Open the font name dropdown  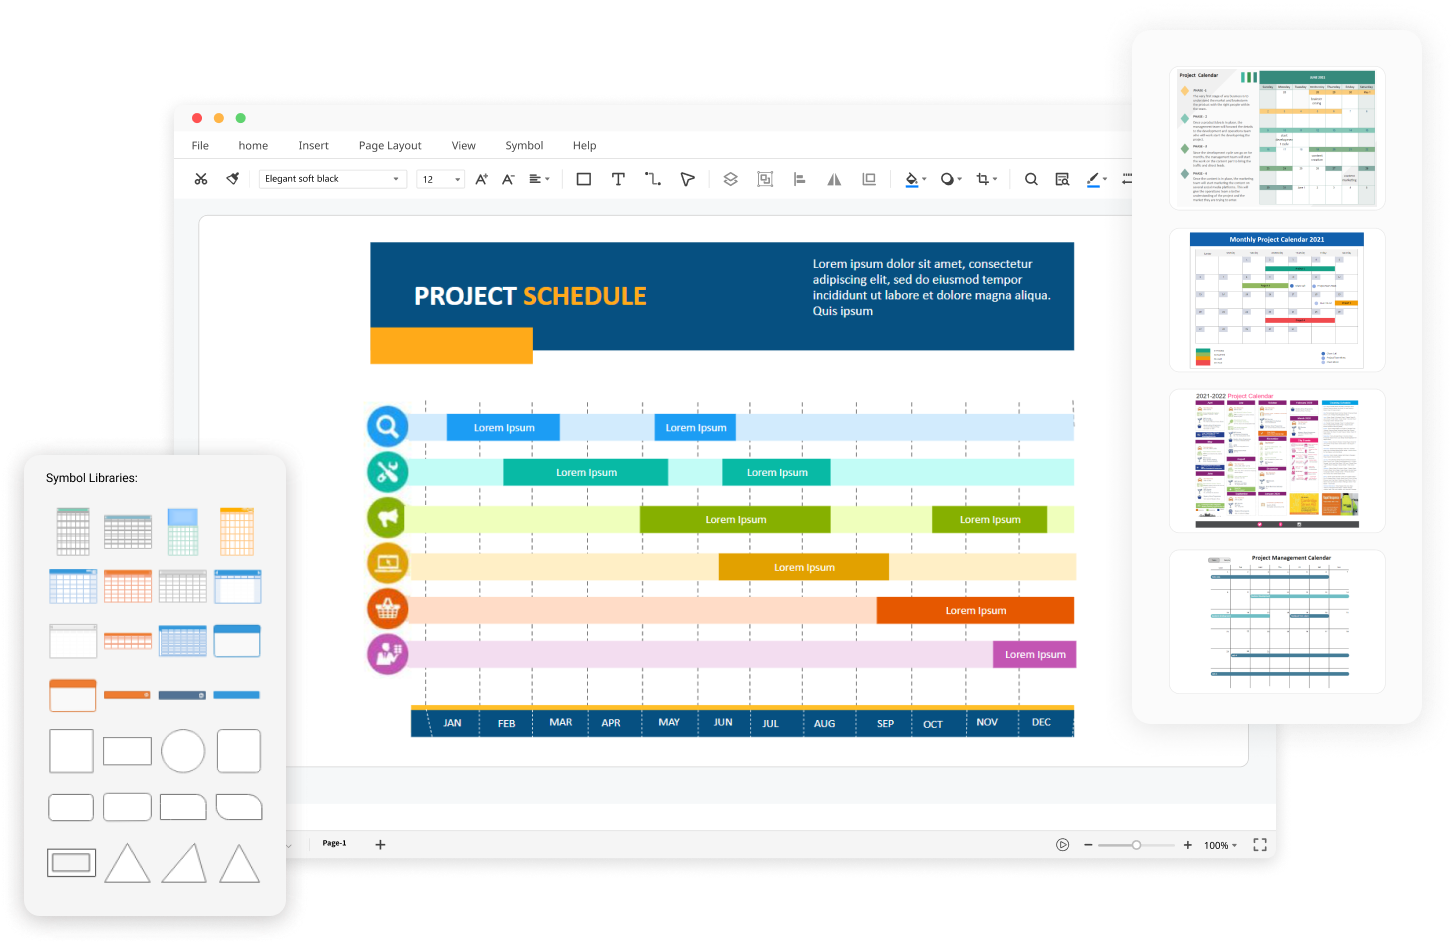[x=332, y=179]
